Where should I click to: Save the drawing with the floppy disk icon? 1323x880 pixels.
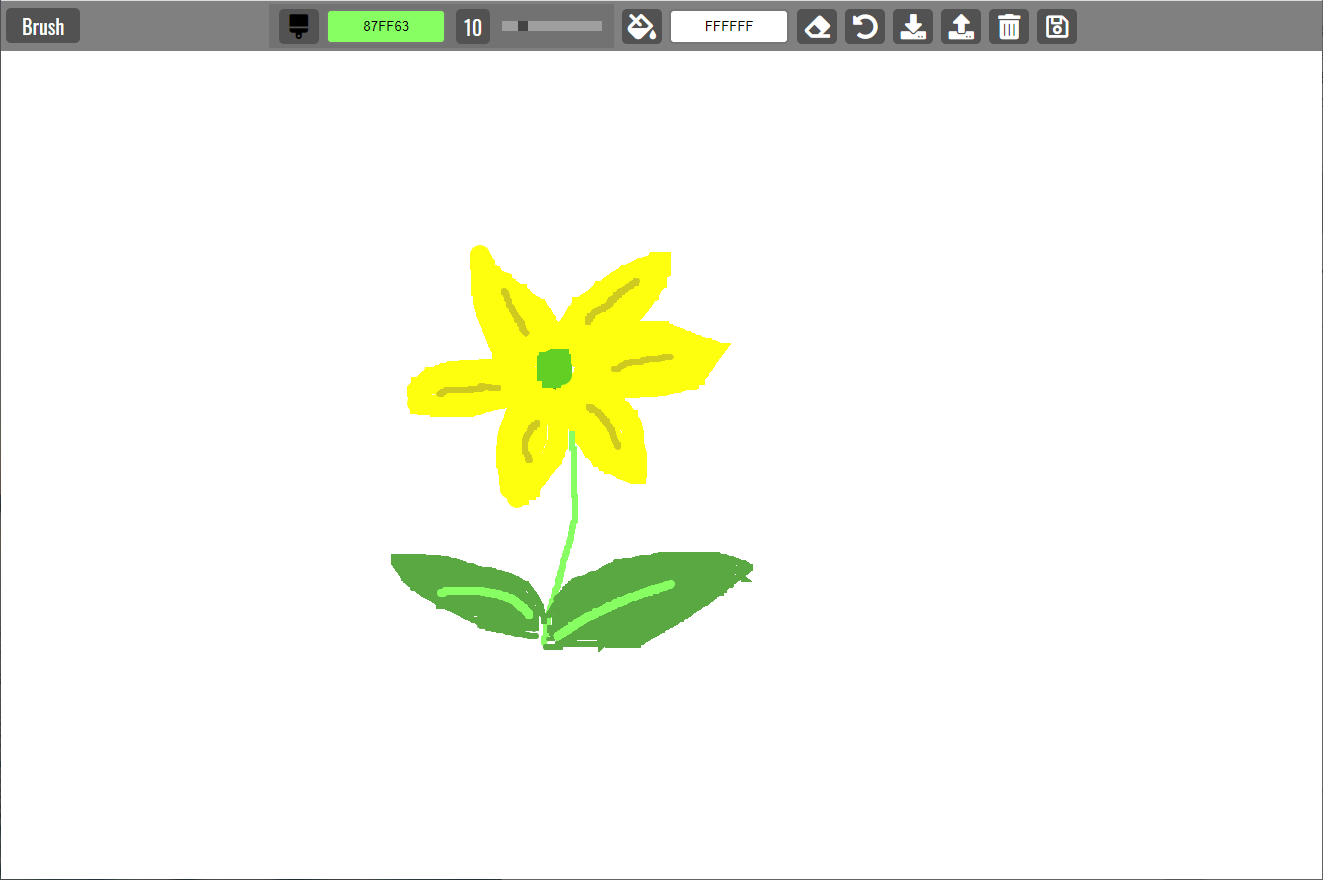click(x=1057, y=26)
